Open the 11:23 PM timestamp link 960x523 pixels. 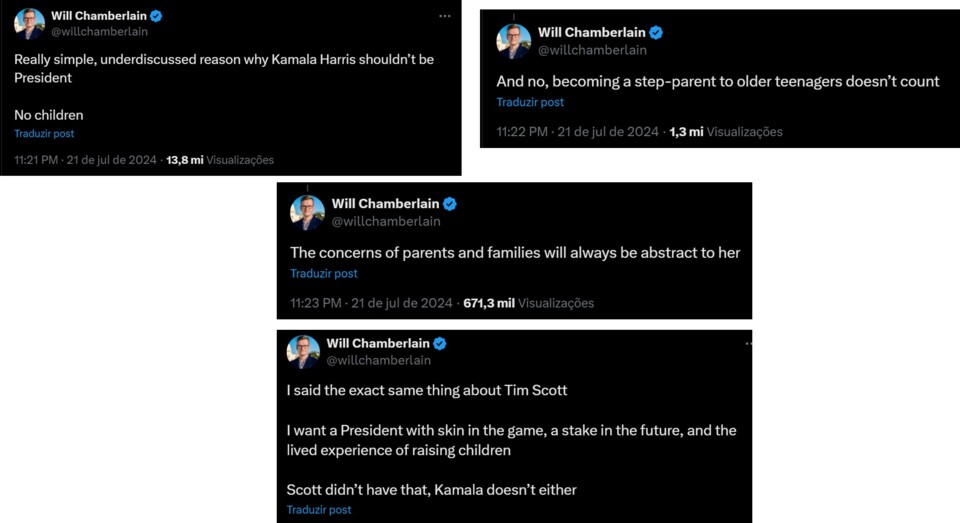click(372, 303)
